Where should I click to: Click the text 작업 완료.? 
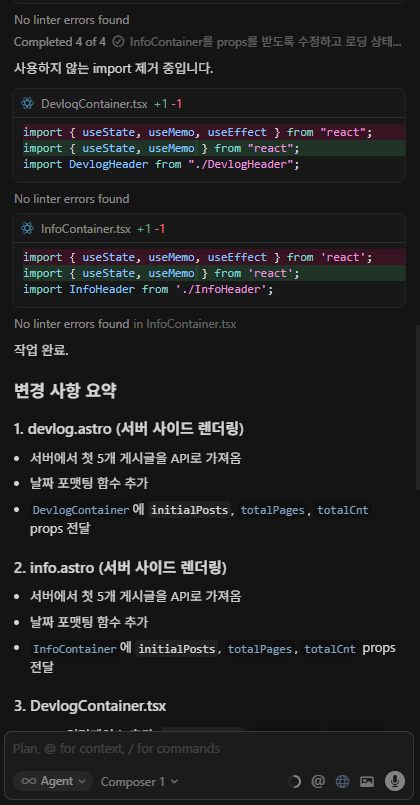tap(41, 351)
